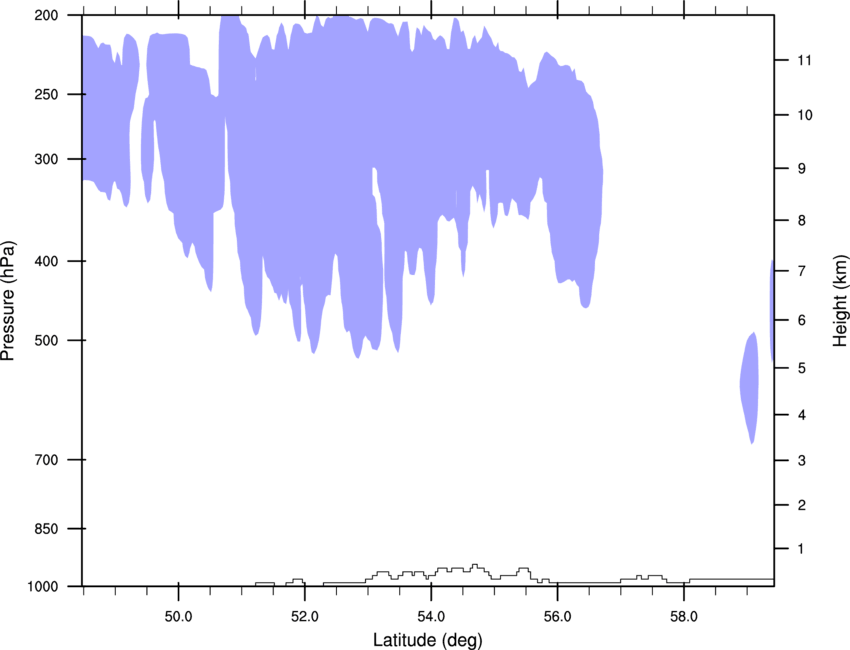850x650 pixels.
Task: Click the 56.0 latitude tick label
Action: click(x=557, y=617)
